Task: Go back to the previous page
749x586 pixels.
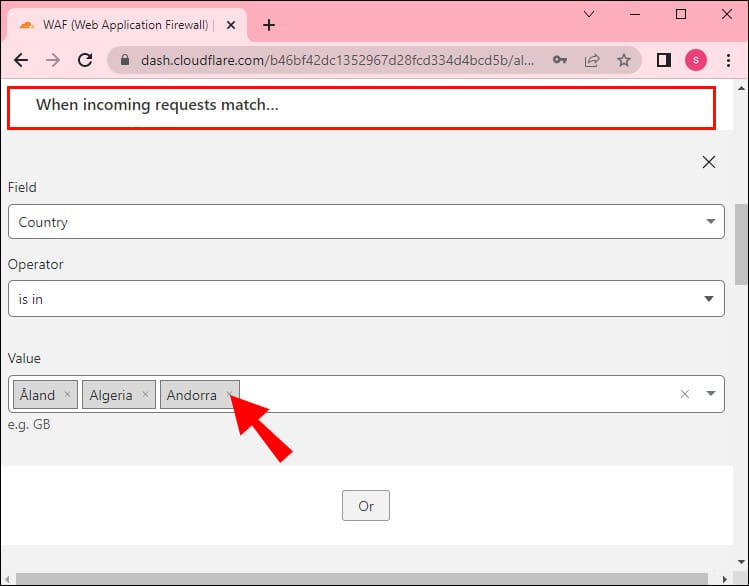Action: point(21,60)
